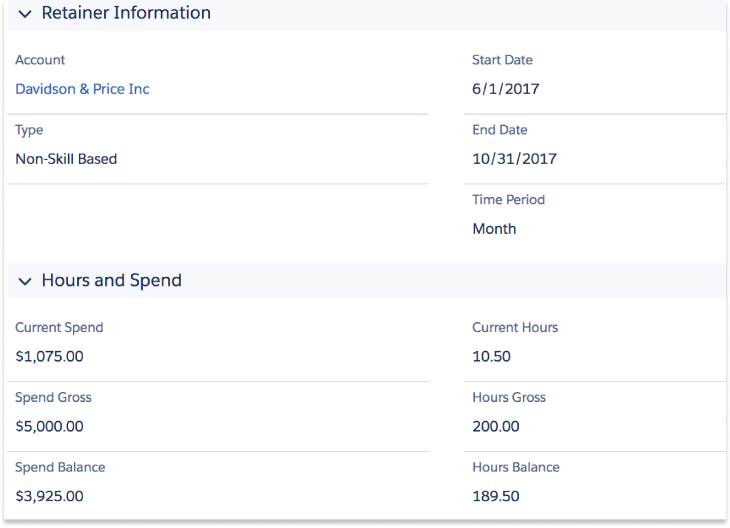Click the Current Hours value 10.50
Viewport: 730px width, 528px height.
pyautogui.click(x=491, y=356)
